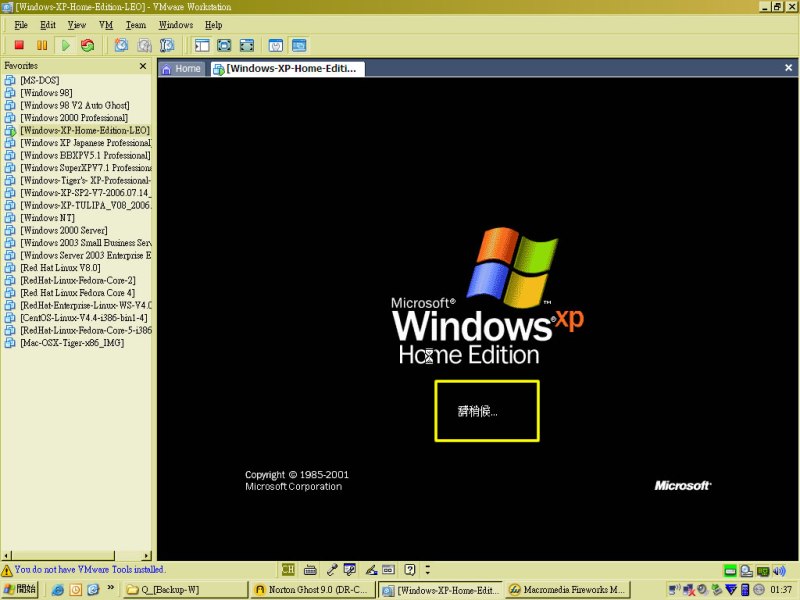800x600 pixels.
Task: Click the green hard disk device icon in VMware status bar
Action: pos(730,570)
